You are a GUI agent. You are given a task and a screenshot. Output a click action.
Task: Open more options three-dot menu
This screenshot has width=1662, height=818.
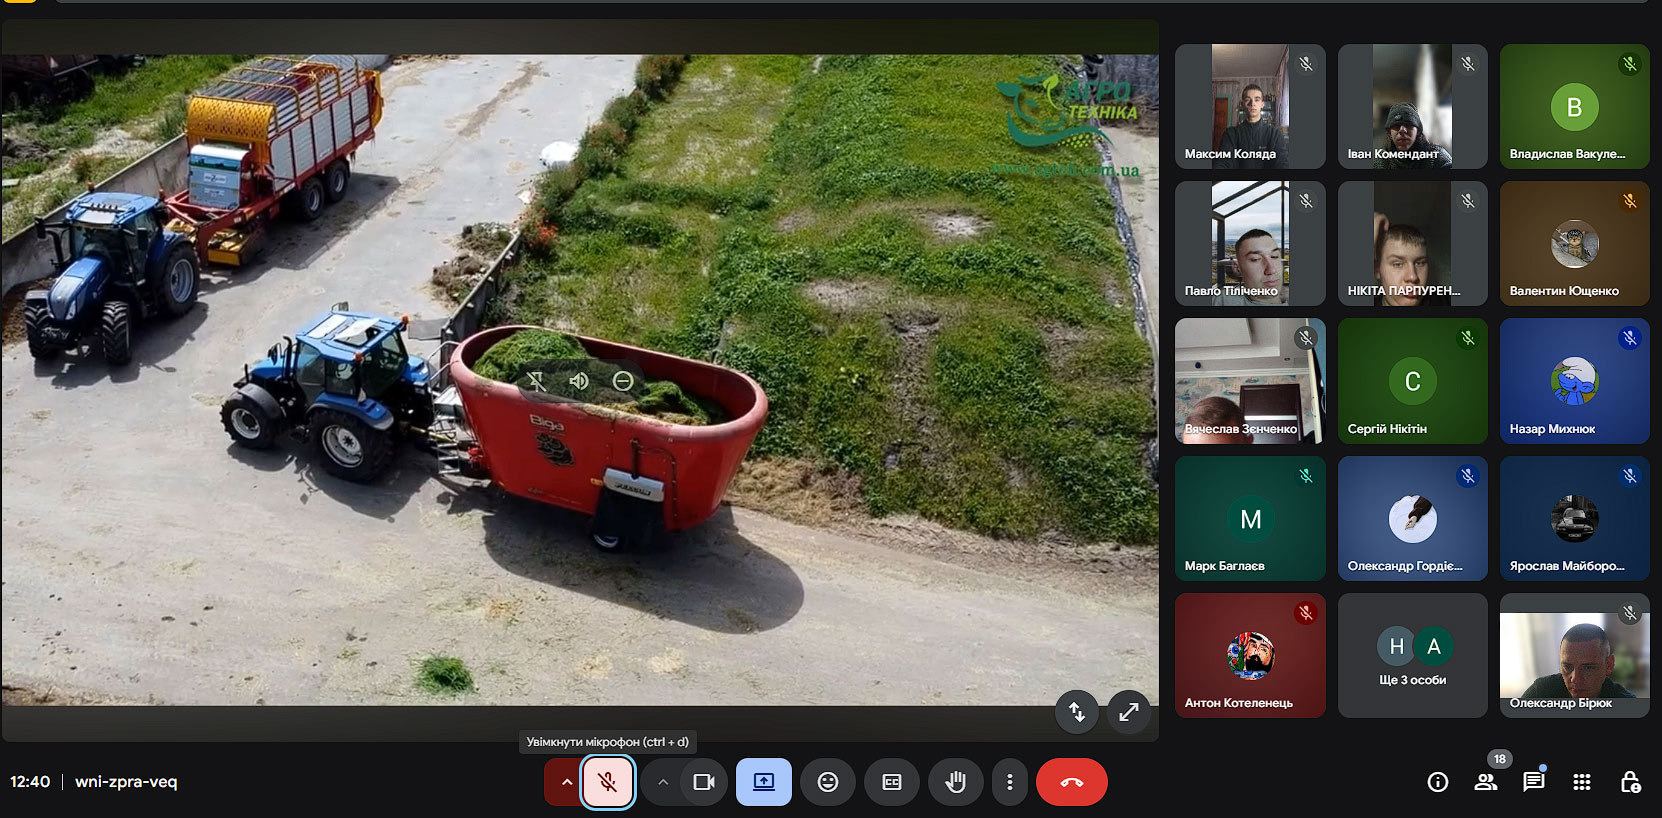tap(1009, 782)
